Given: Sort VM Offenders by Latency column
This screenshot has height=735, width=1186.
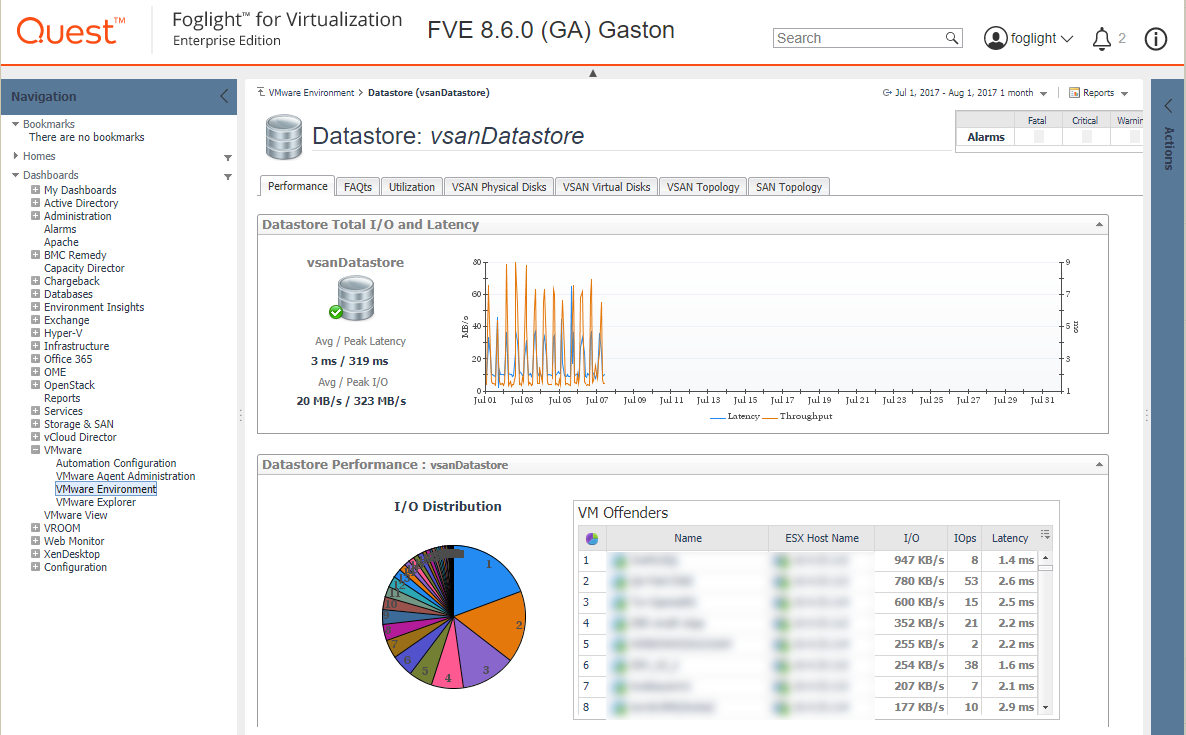Looking at the screenshot, I should click(1010, 538).
